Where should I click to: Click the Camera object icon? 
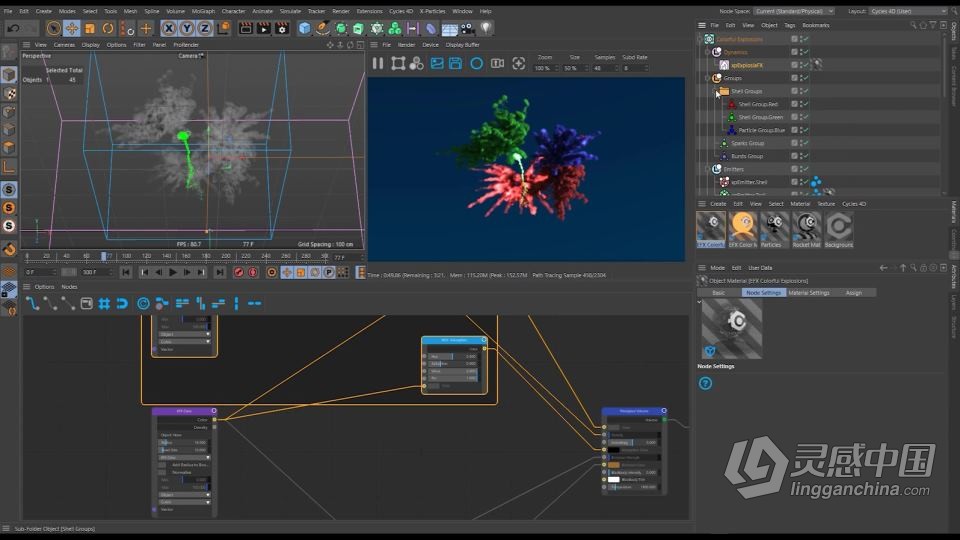(468, 28)
